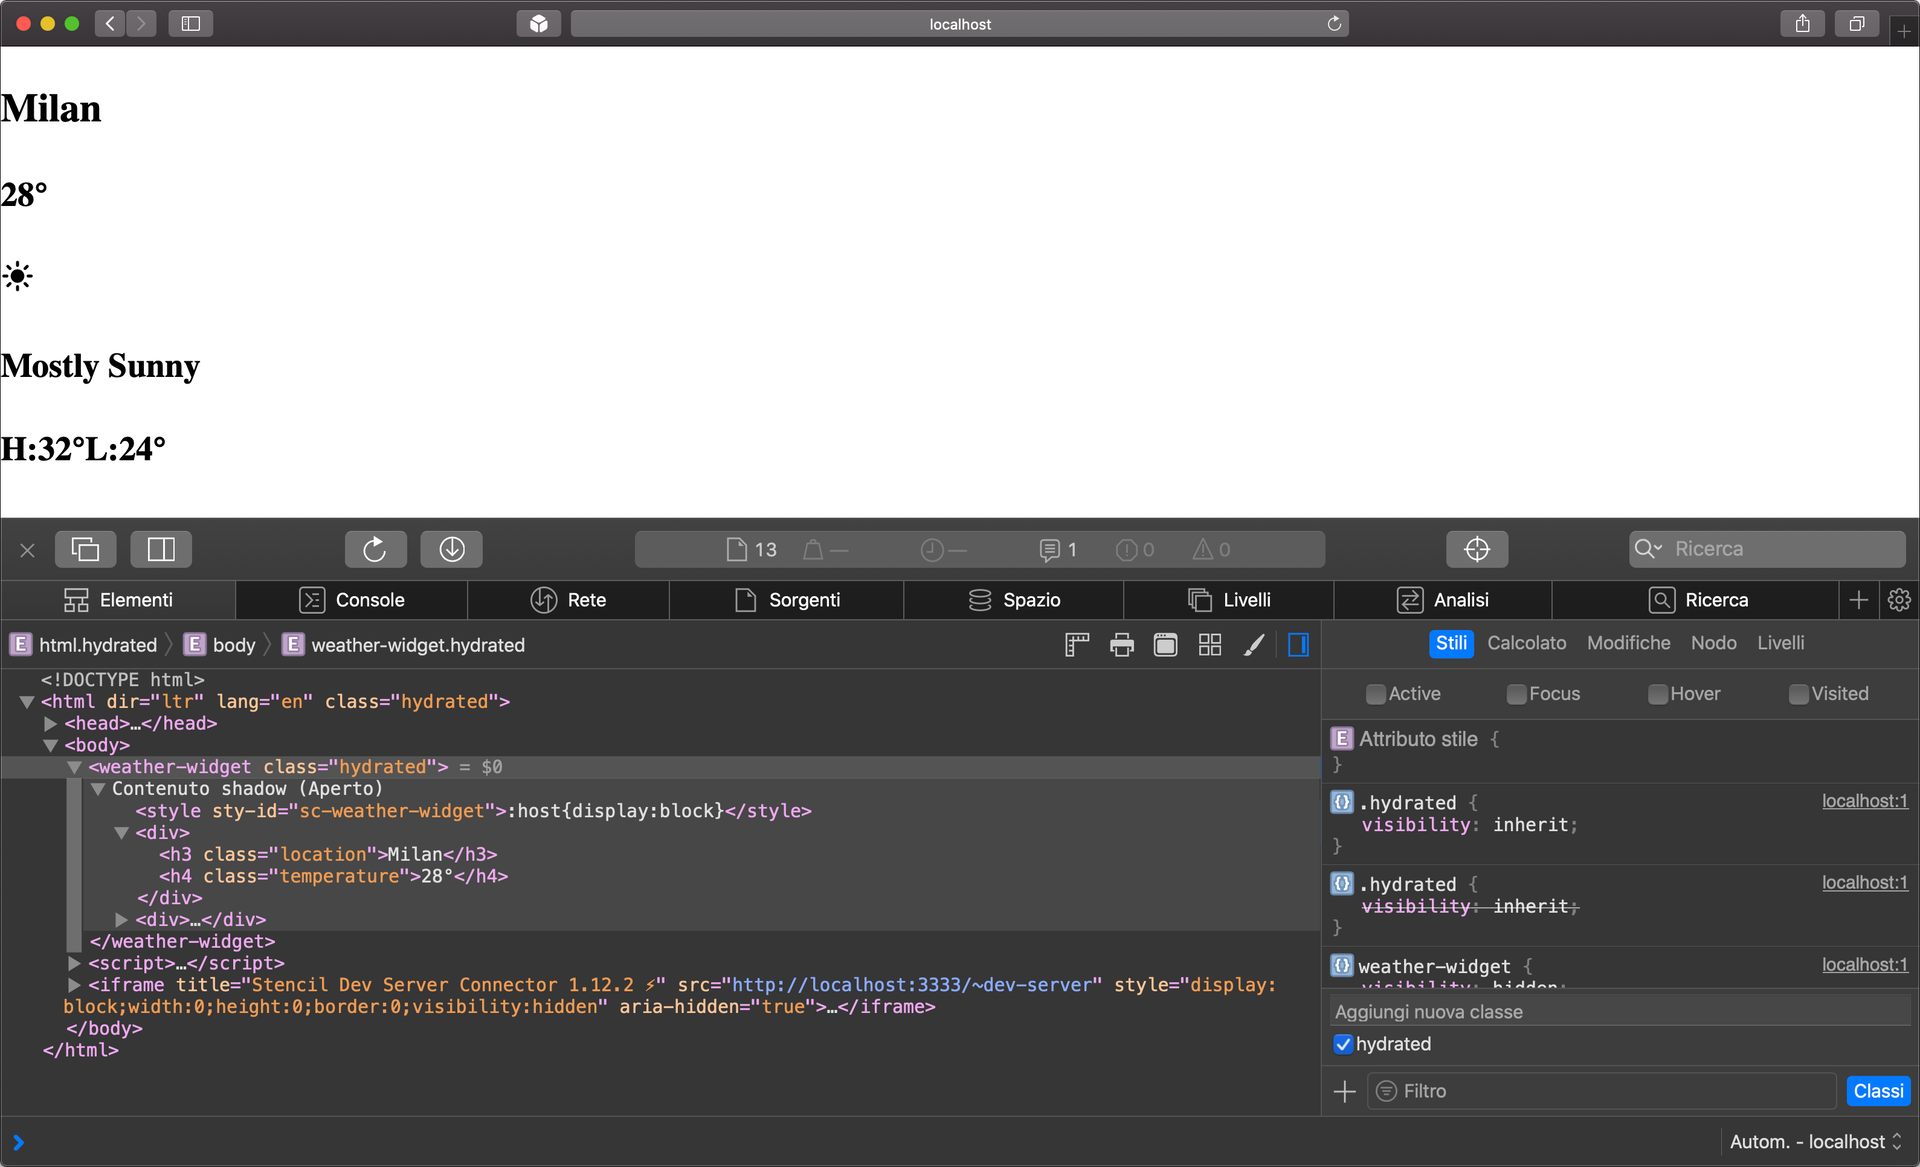Add a new style rule plus icon
The image size is (1920, 1167).
point(1345,1091)
